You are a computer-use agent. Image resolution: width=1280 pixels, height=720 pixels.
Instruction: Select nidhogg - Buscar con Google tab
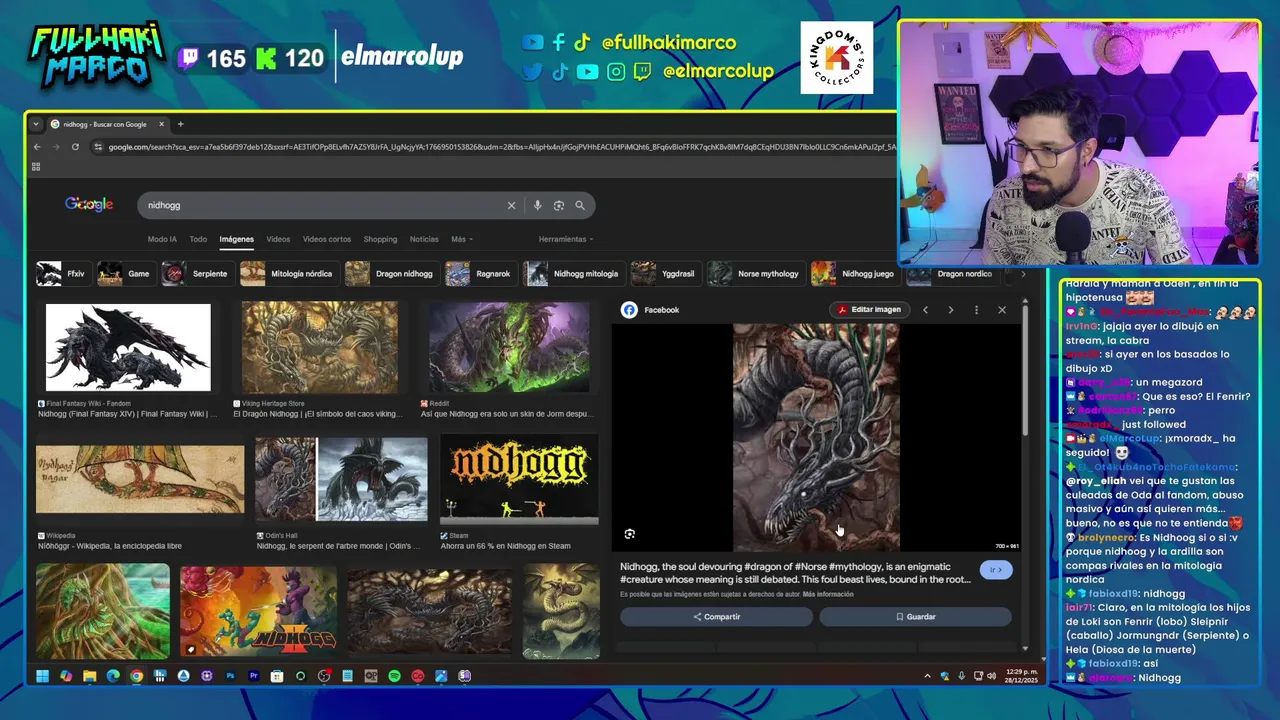[105, 124]
